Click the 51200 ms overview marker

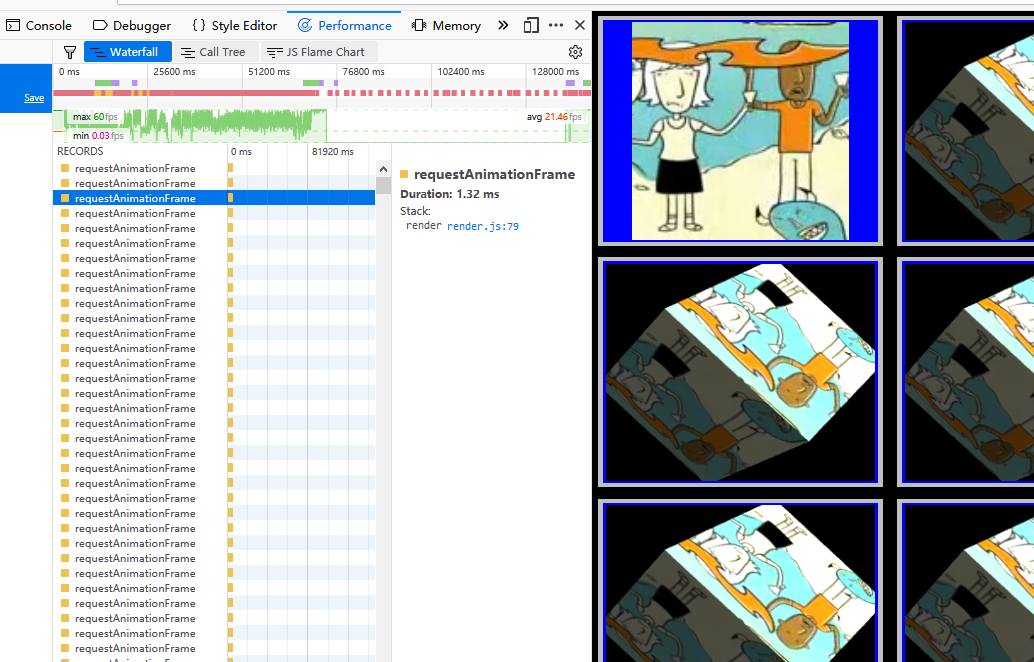[269, 71]
